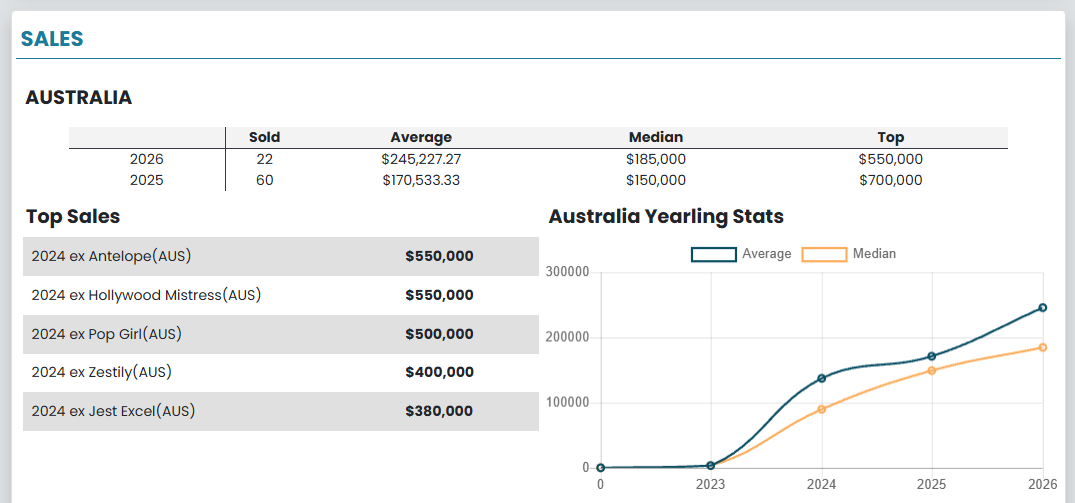This screenshot has height=503, width=1075.
Task: Click the SALES section heading
Action: click(x=52, y=39)
